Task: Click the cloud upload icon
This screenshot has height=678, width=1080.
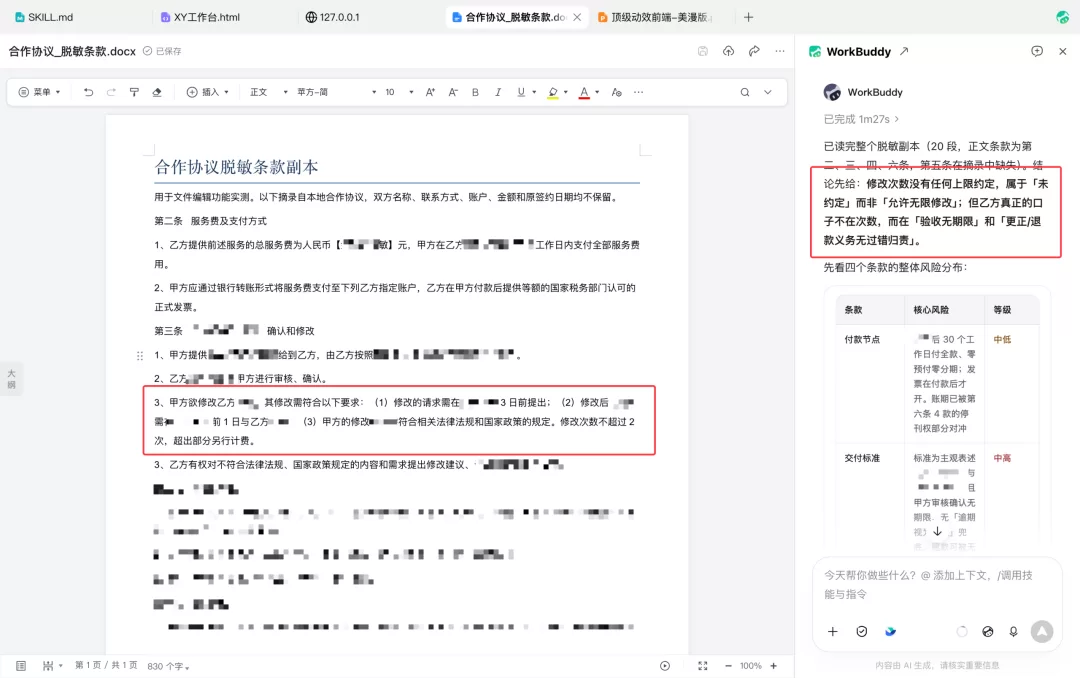Action: 728,51
